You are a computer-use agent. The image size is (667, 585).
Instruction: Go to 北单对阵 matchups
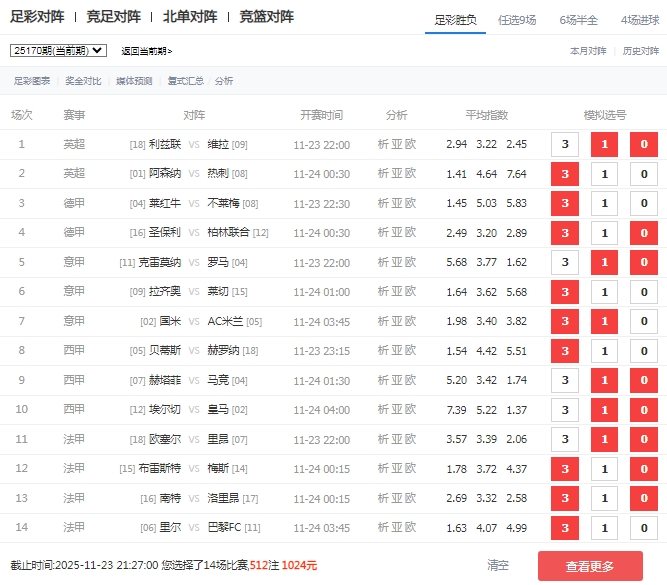point(190,17)
